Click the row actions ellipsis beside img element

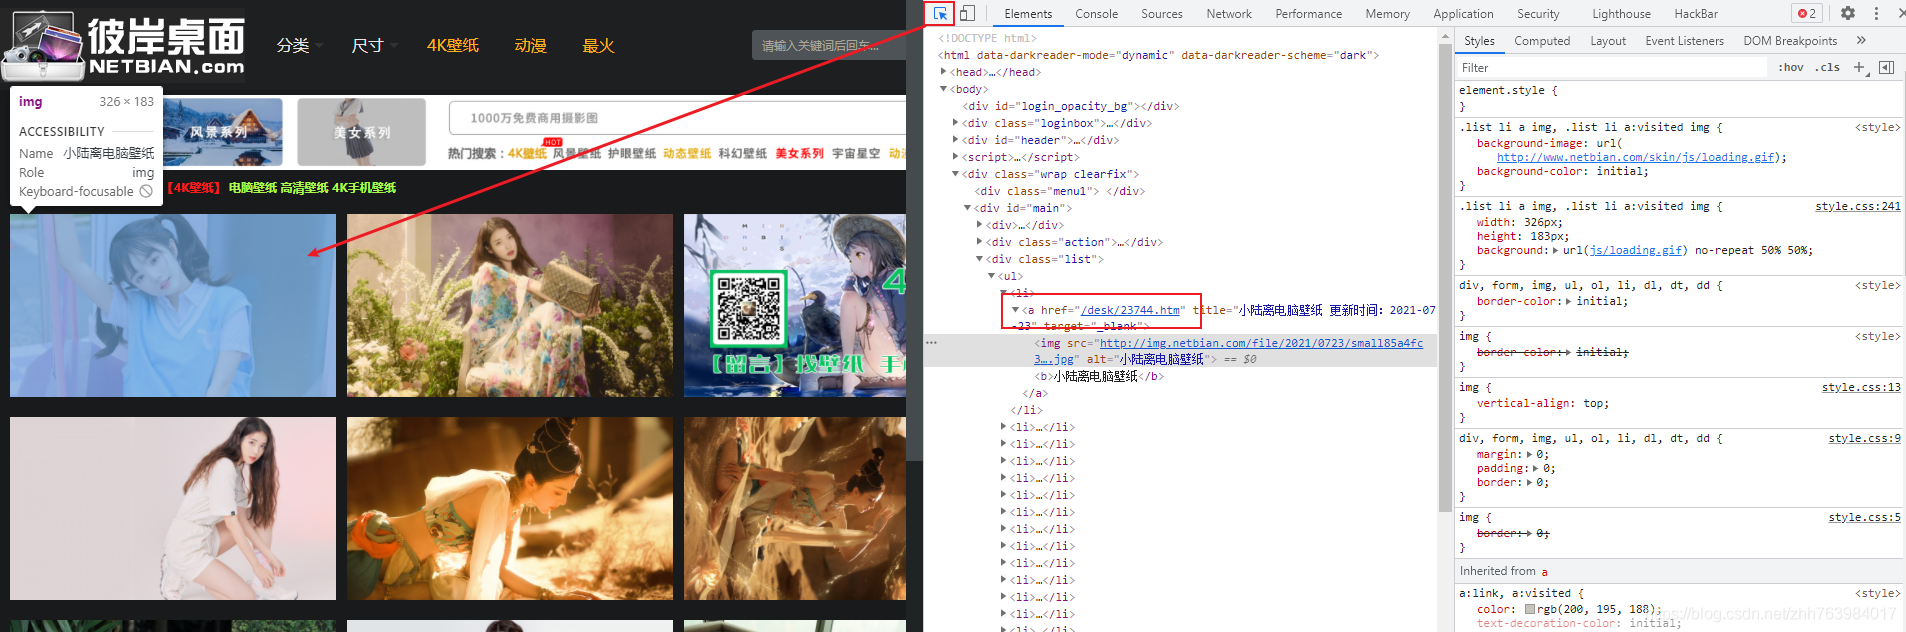click(931, 343)
